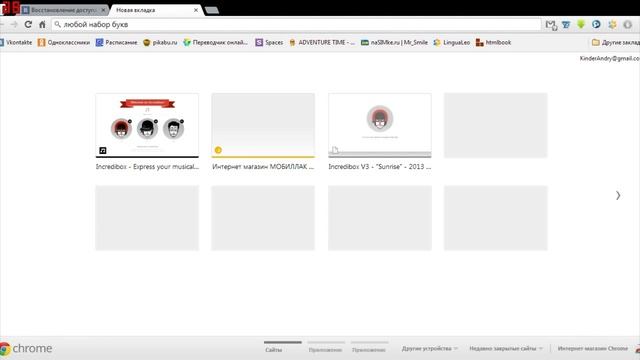Open the htmlbook bookmark
The image size is (640, 360).
pos(493,42)
